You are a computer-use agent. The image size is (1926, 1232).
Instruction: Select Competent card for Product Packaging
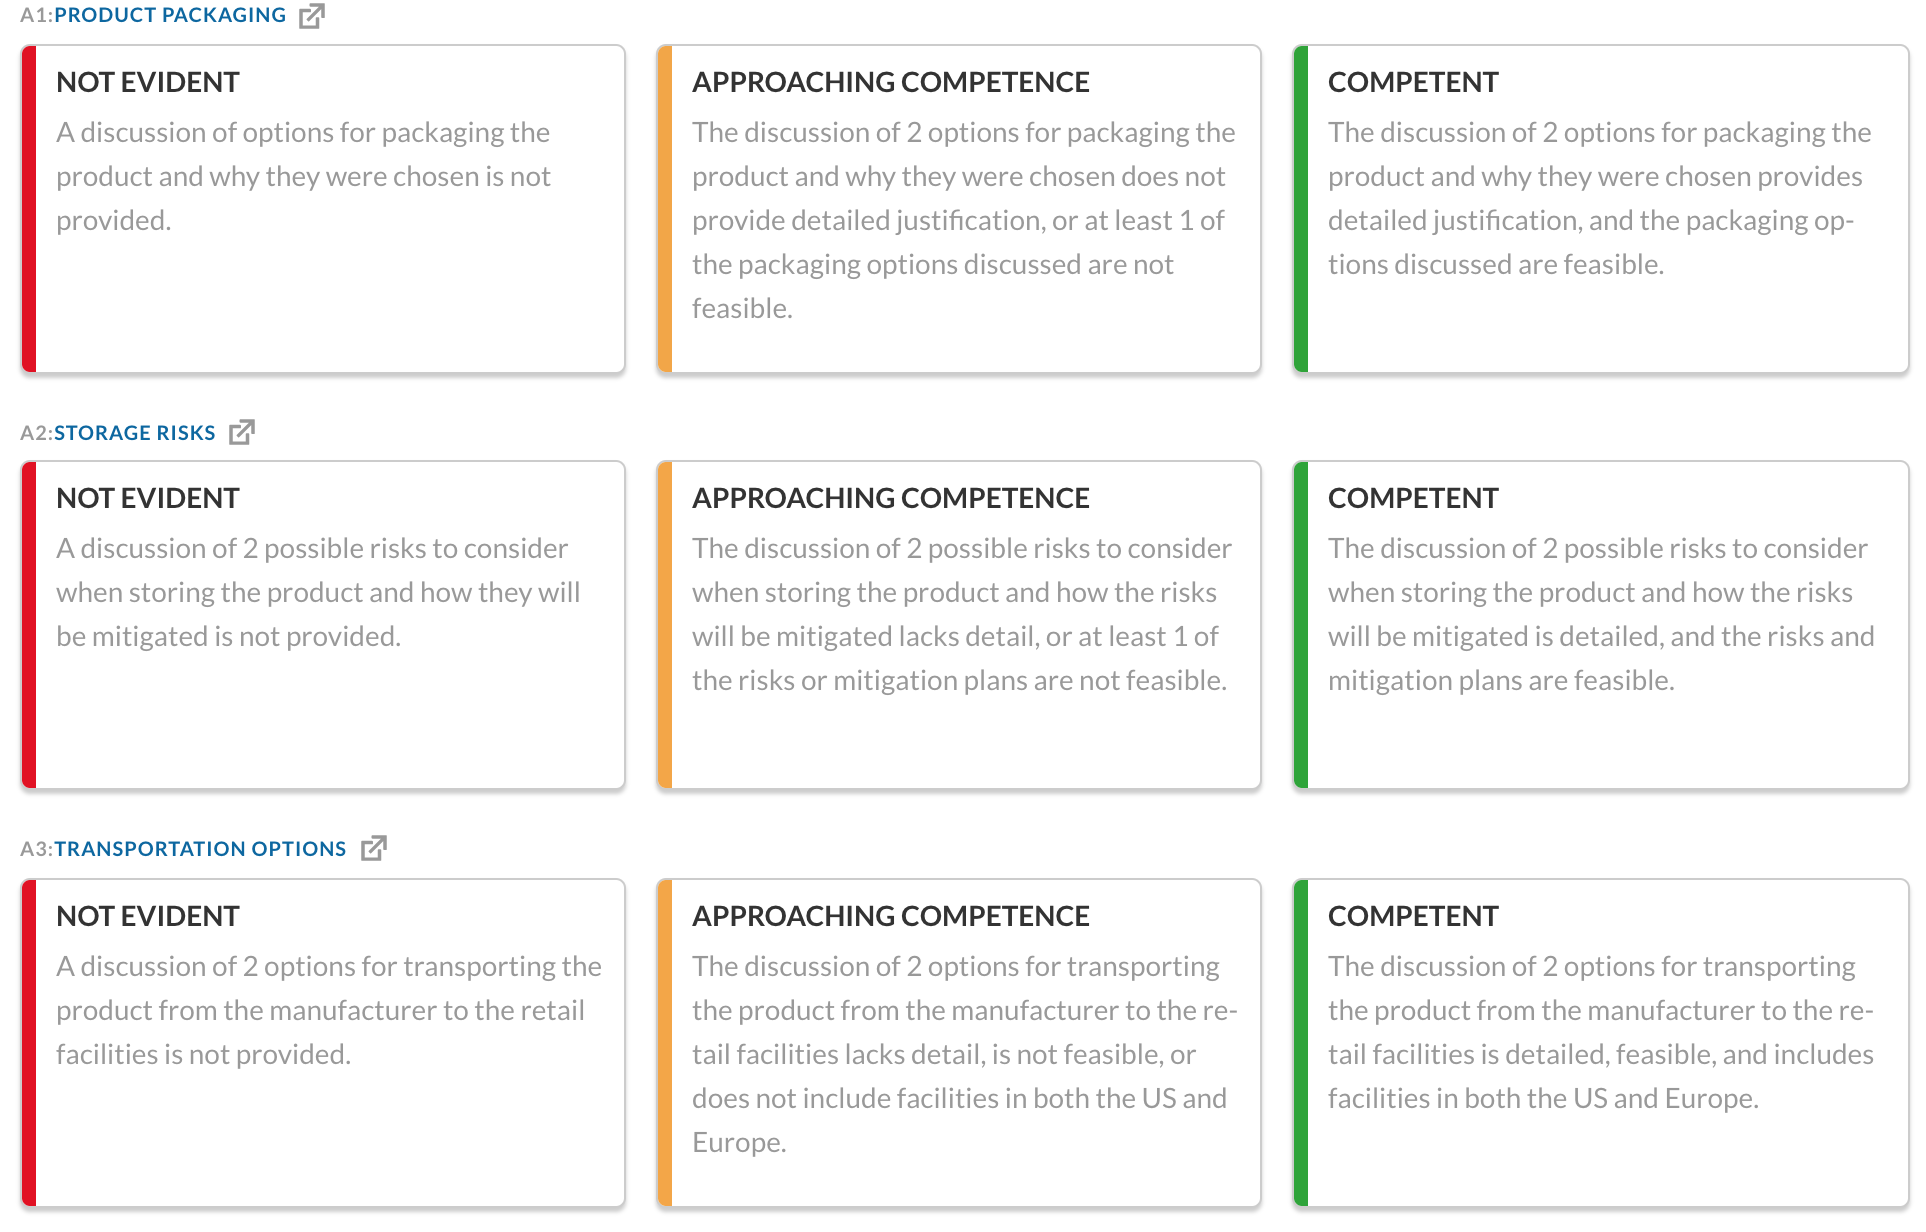(x=1601, y=209)
